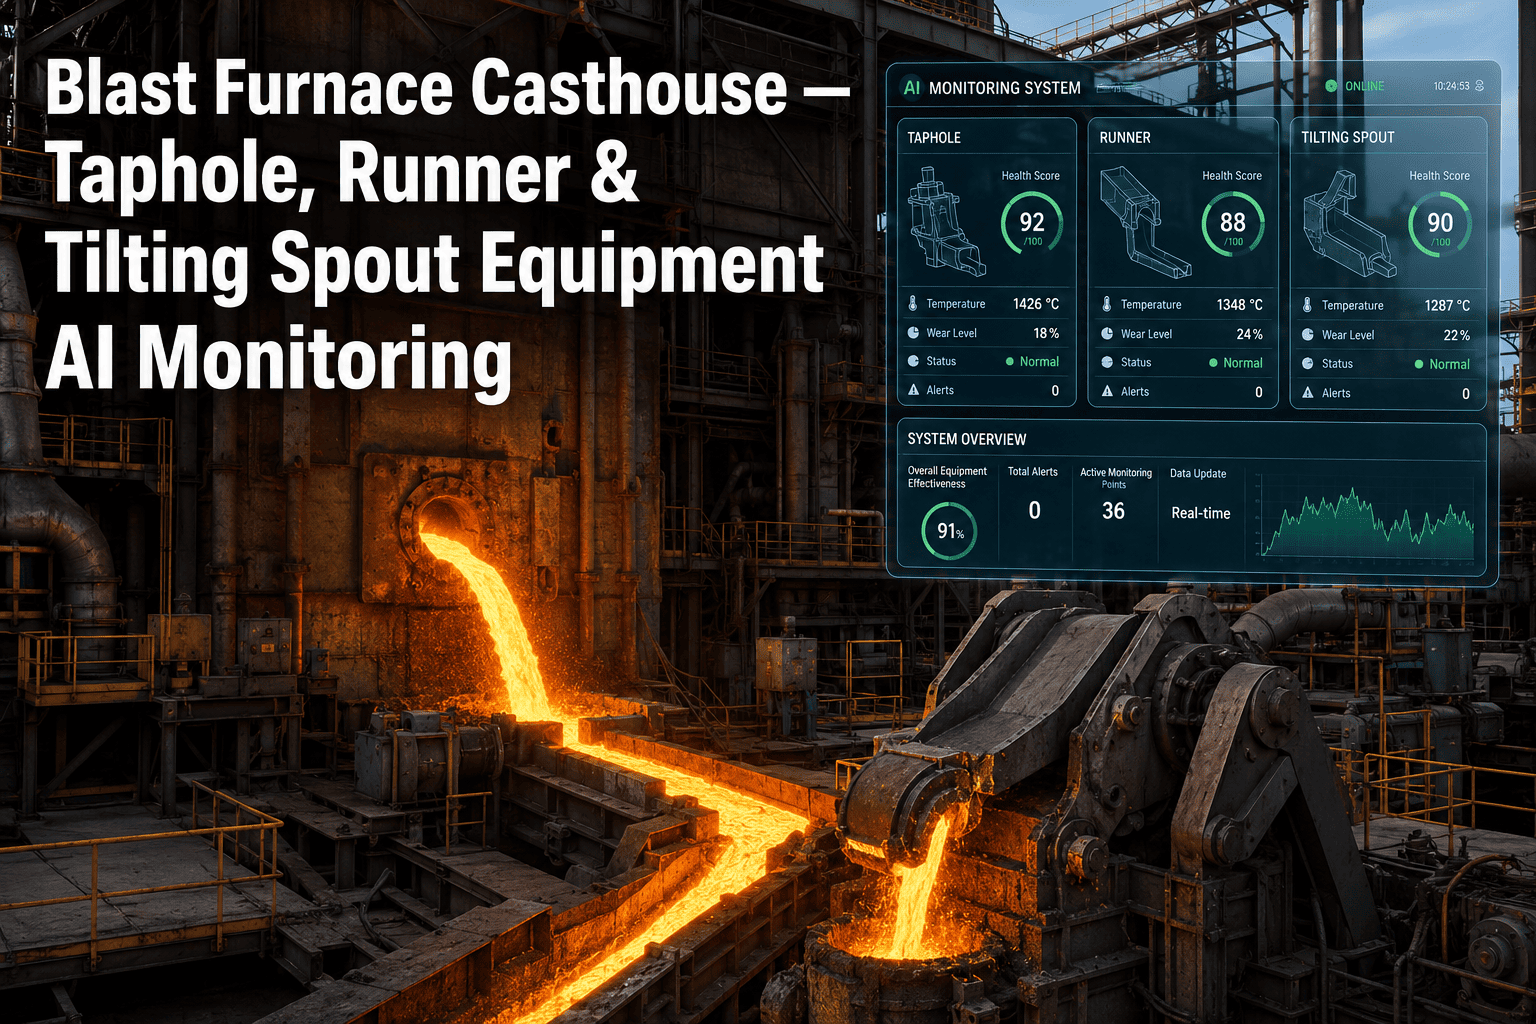Click the green Normal status dot in Runner card
The image size is (1536, 1024).
1213,363
